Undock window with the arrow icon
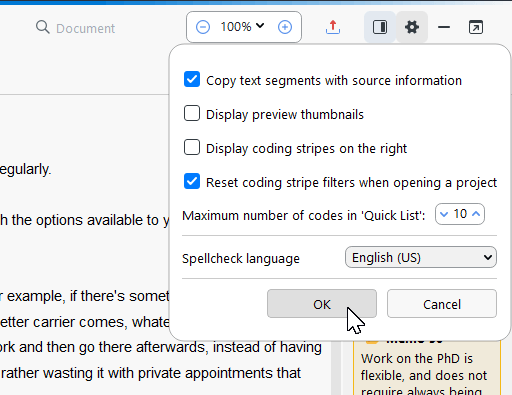This screenshot has width=512, height=395. (x=476, y=27)
